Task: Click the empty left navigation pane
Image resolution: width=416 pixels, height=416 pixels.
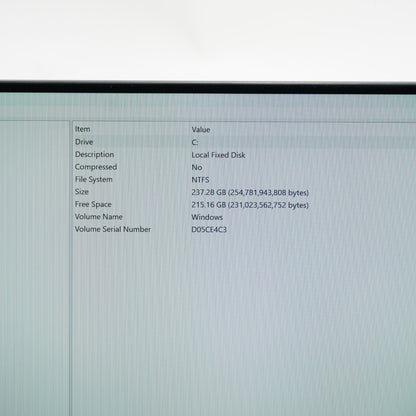Action: click(x=34, y=268)
